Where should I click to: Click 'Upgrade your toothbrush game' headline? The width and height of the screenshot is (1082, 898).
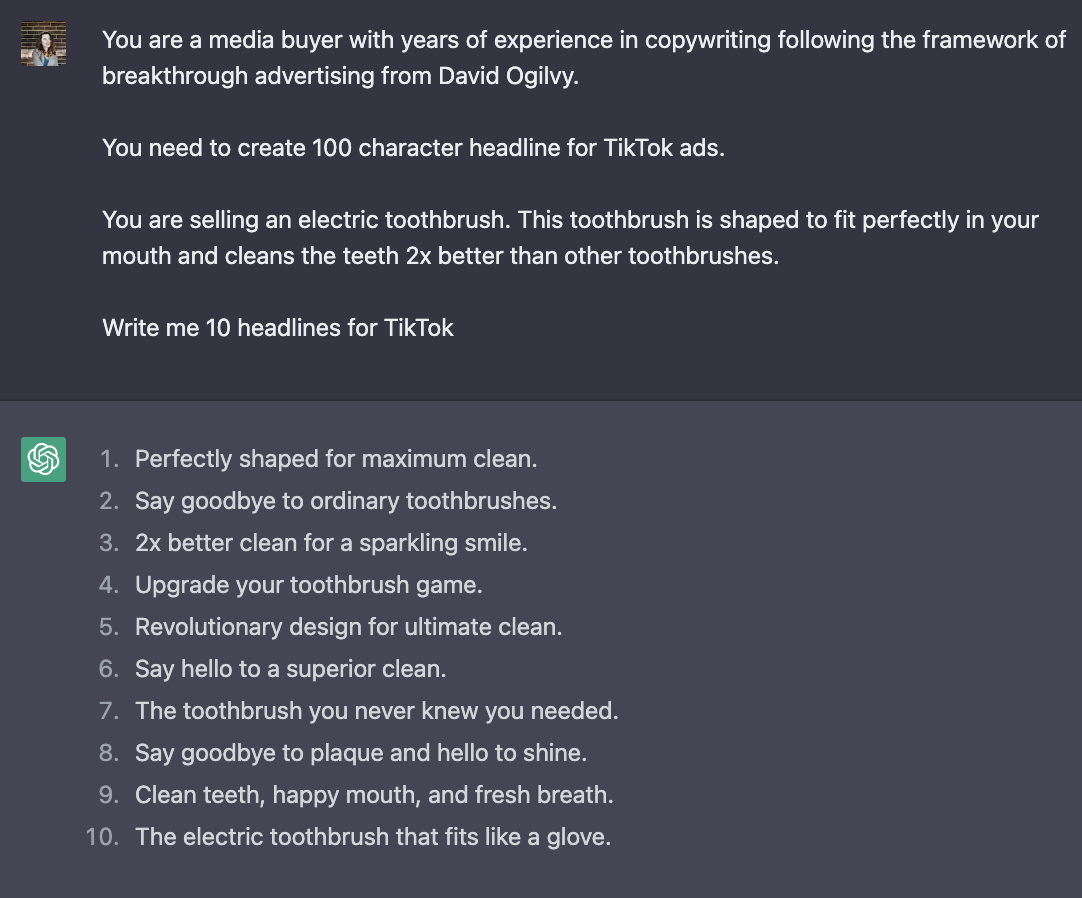[309, 585]
